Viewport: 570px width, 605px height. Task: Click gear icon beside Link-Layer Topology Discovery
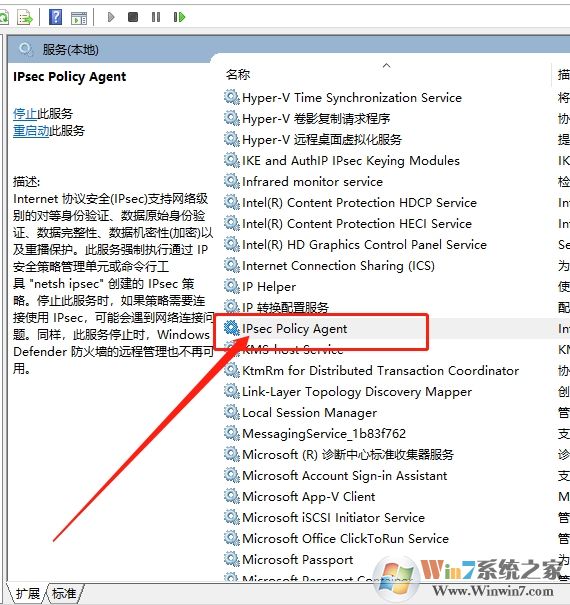pyautogui.click(x=232, y=391)
